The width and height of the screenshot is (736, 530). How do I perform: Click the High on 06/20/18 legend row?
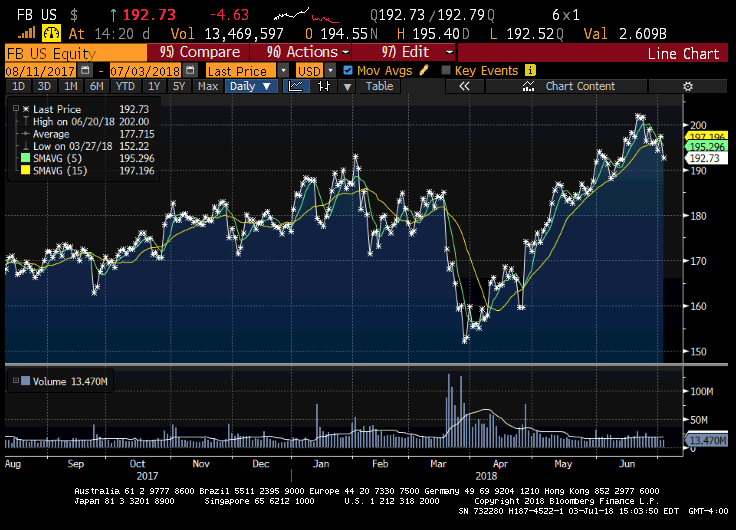86,122
